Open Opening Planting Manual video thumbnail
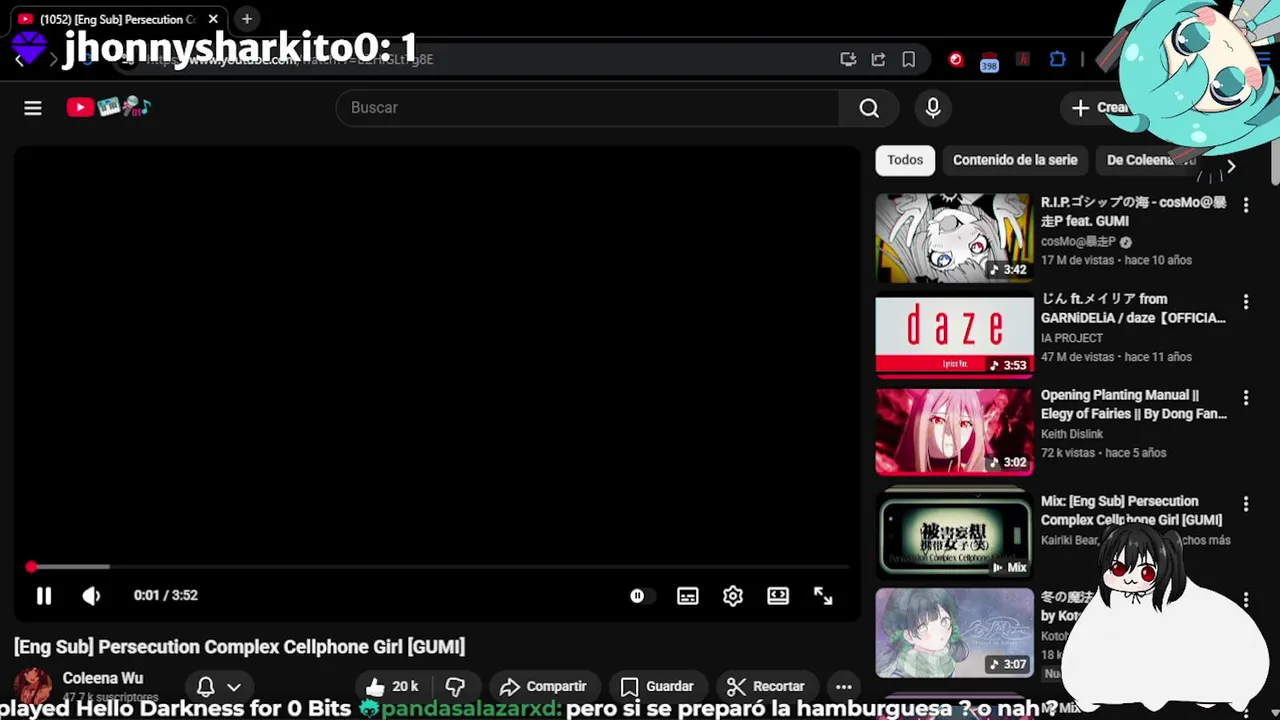 pos(954,431)
